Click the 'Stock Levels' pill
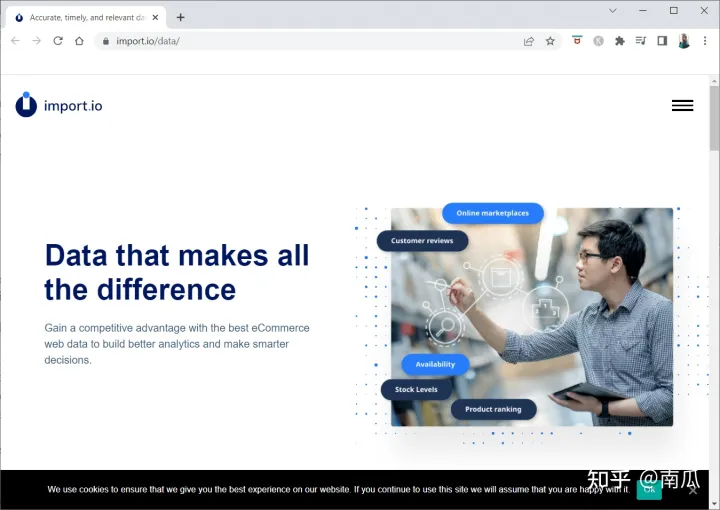 (x=416, y=390)
